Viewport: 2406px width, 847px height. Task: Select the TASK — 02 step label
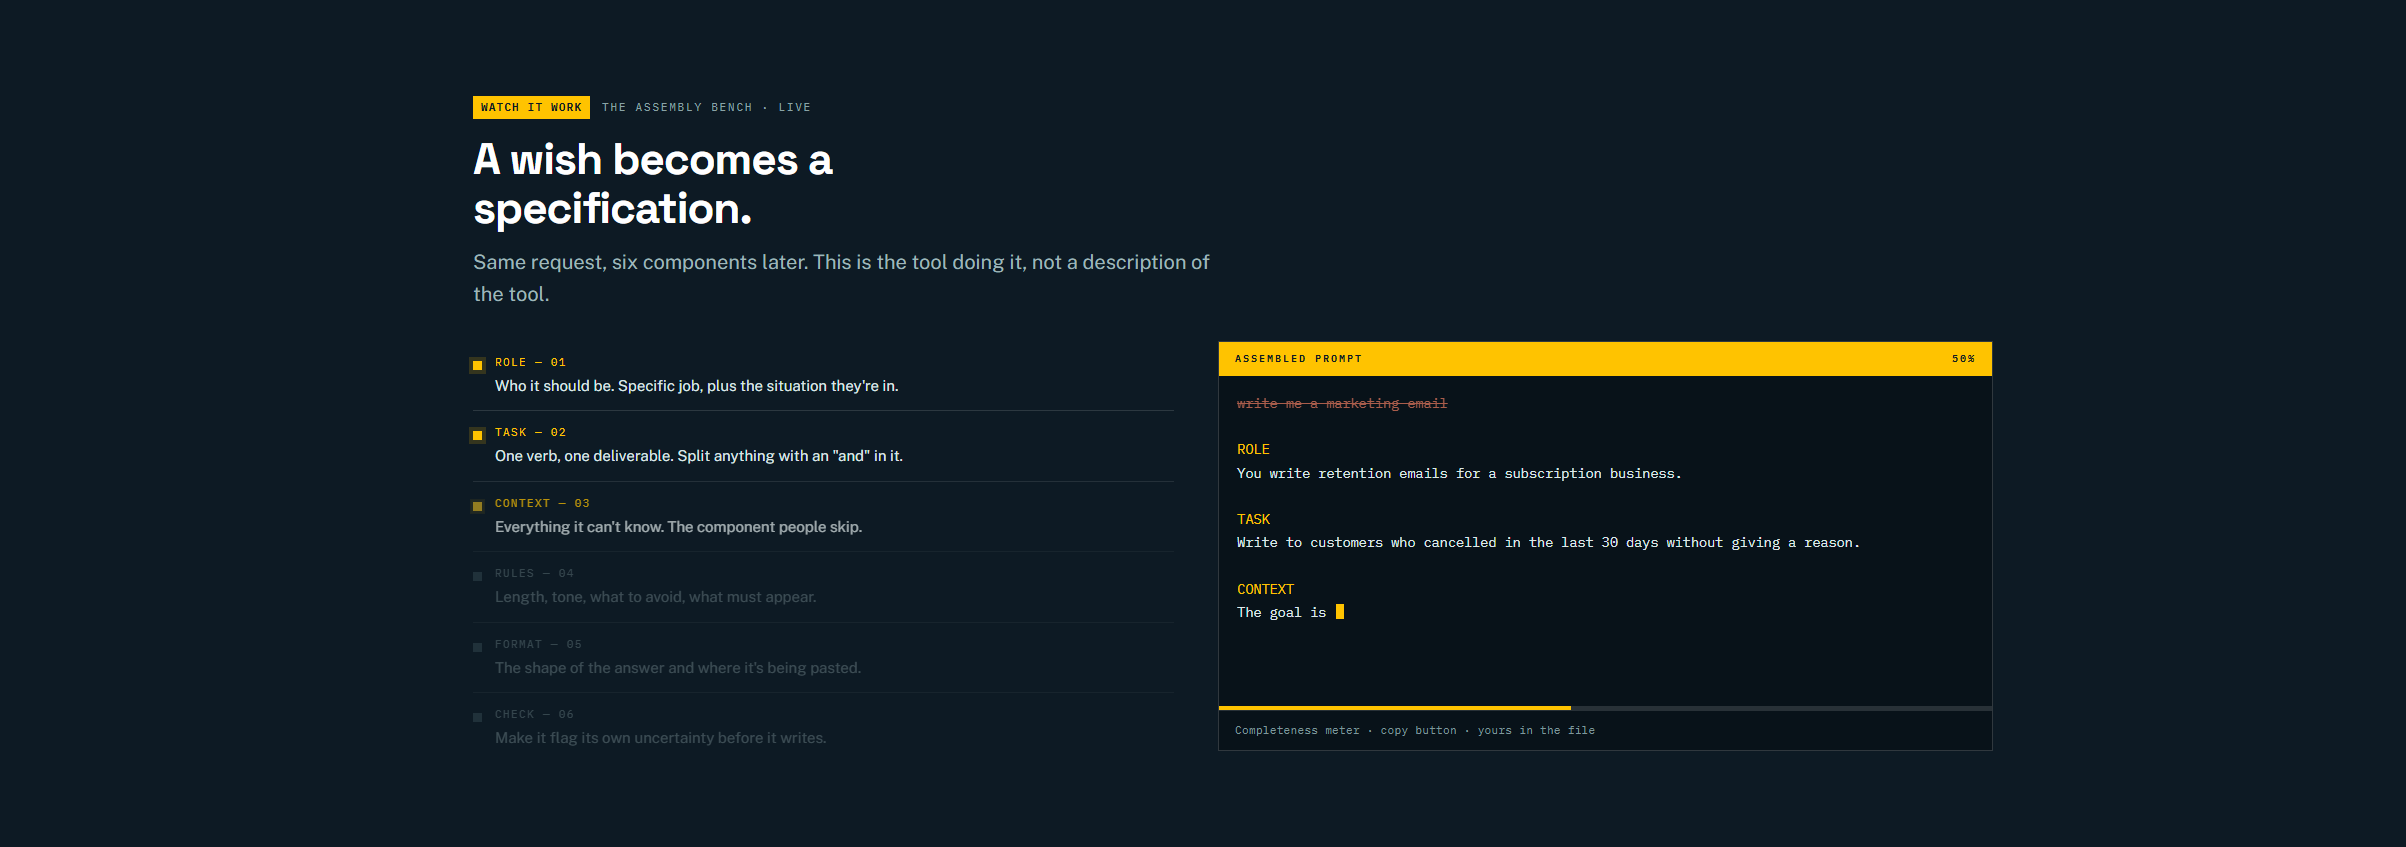(530, 432)
